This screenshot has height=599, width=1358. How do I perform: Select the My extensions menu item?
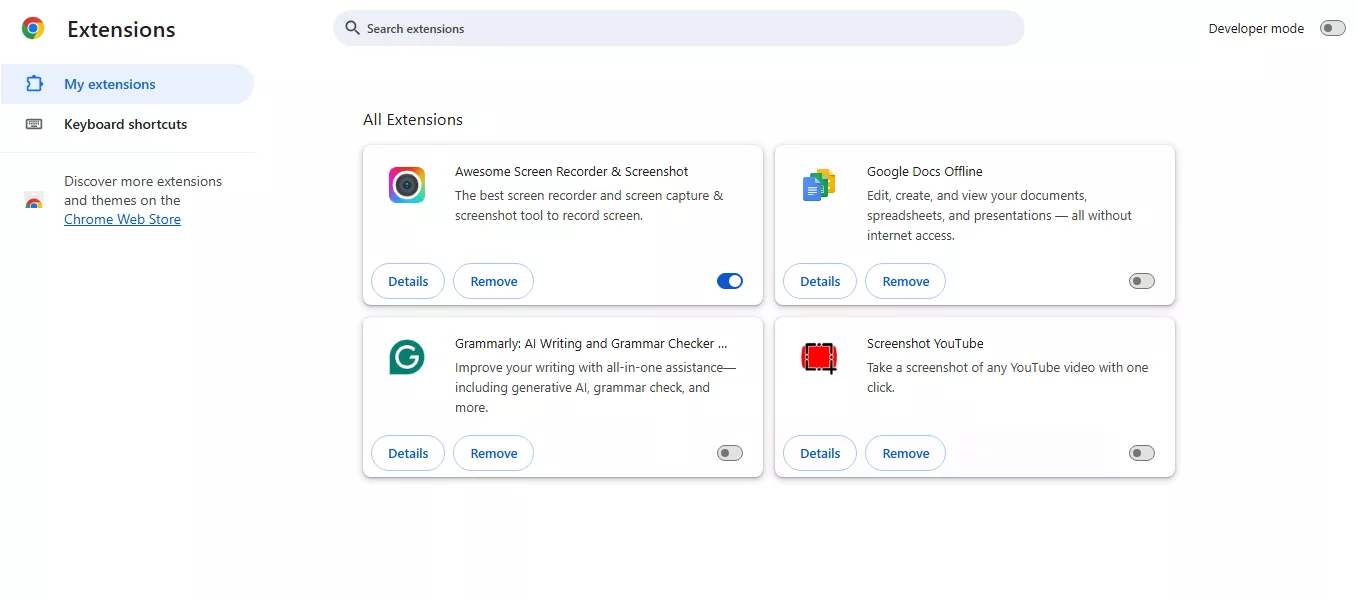click(x=110, y=84)
